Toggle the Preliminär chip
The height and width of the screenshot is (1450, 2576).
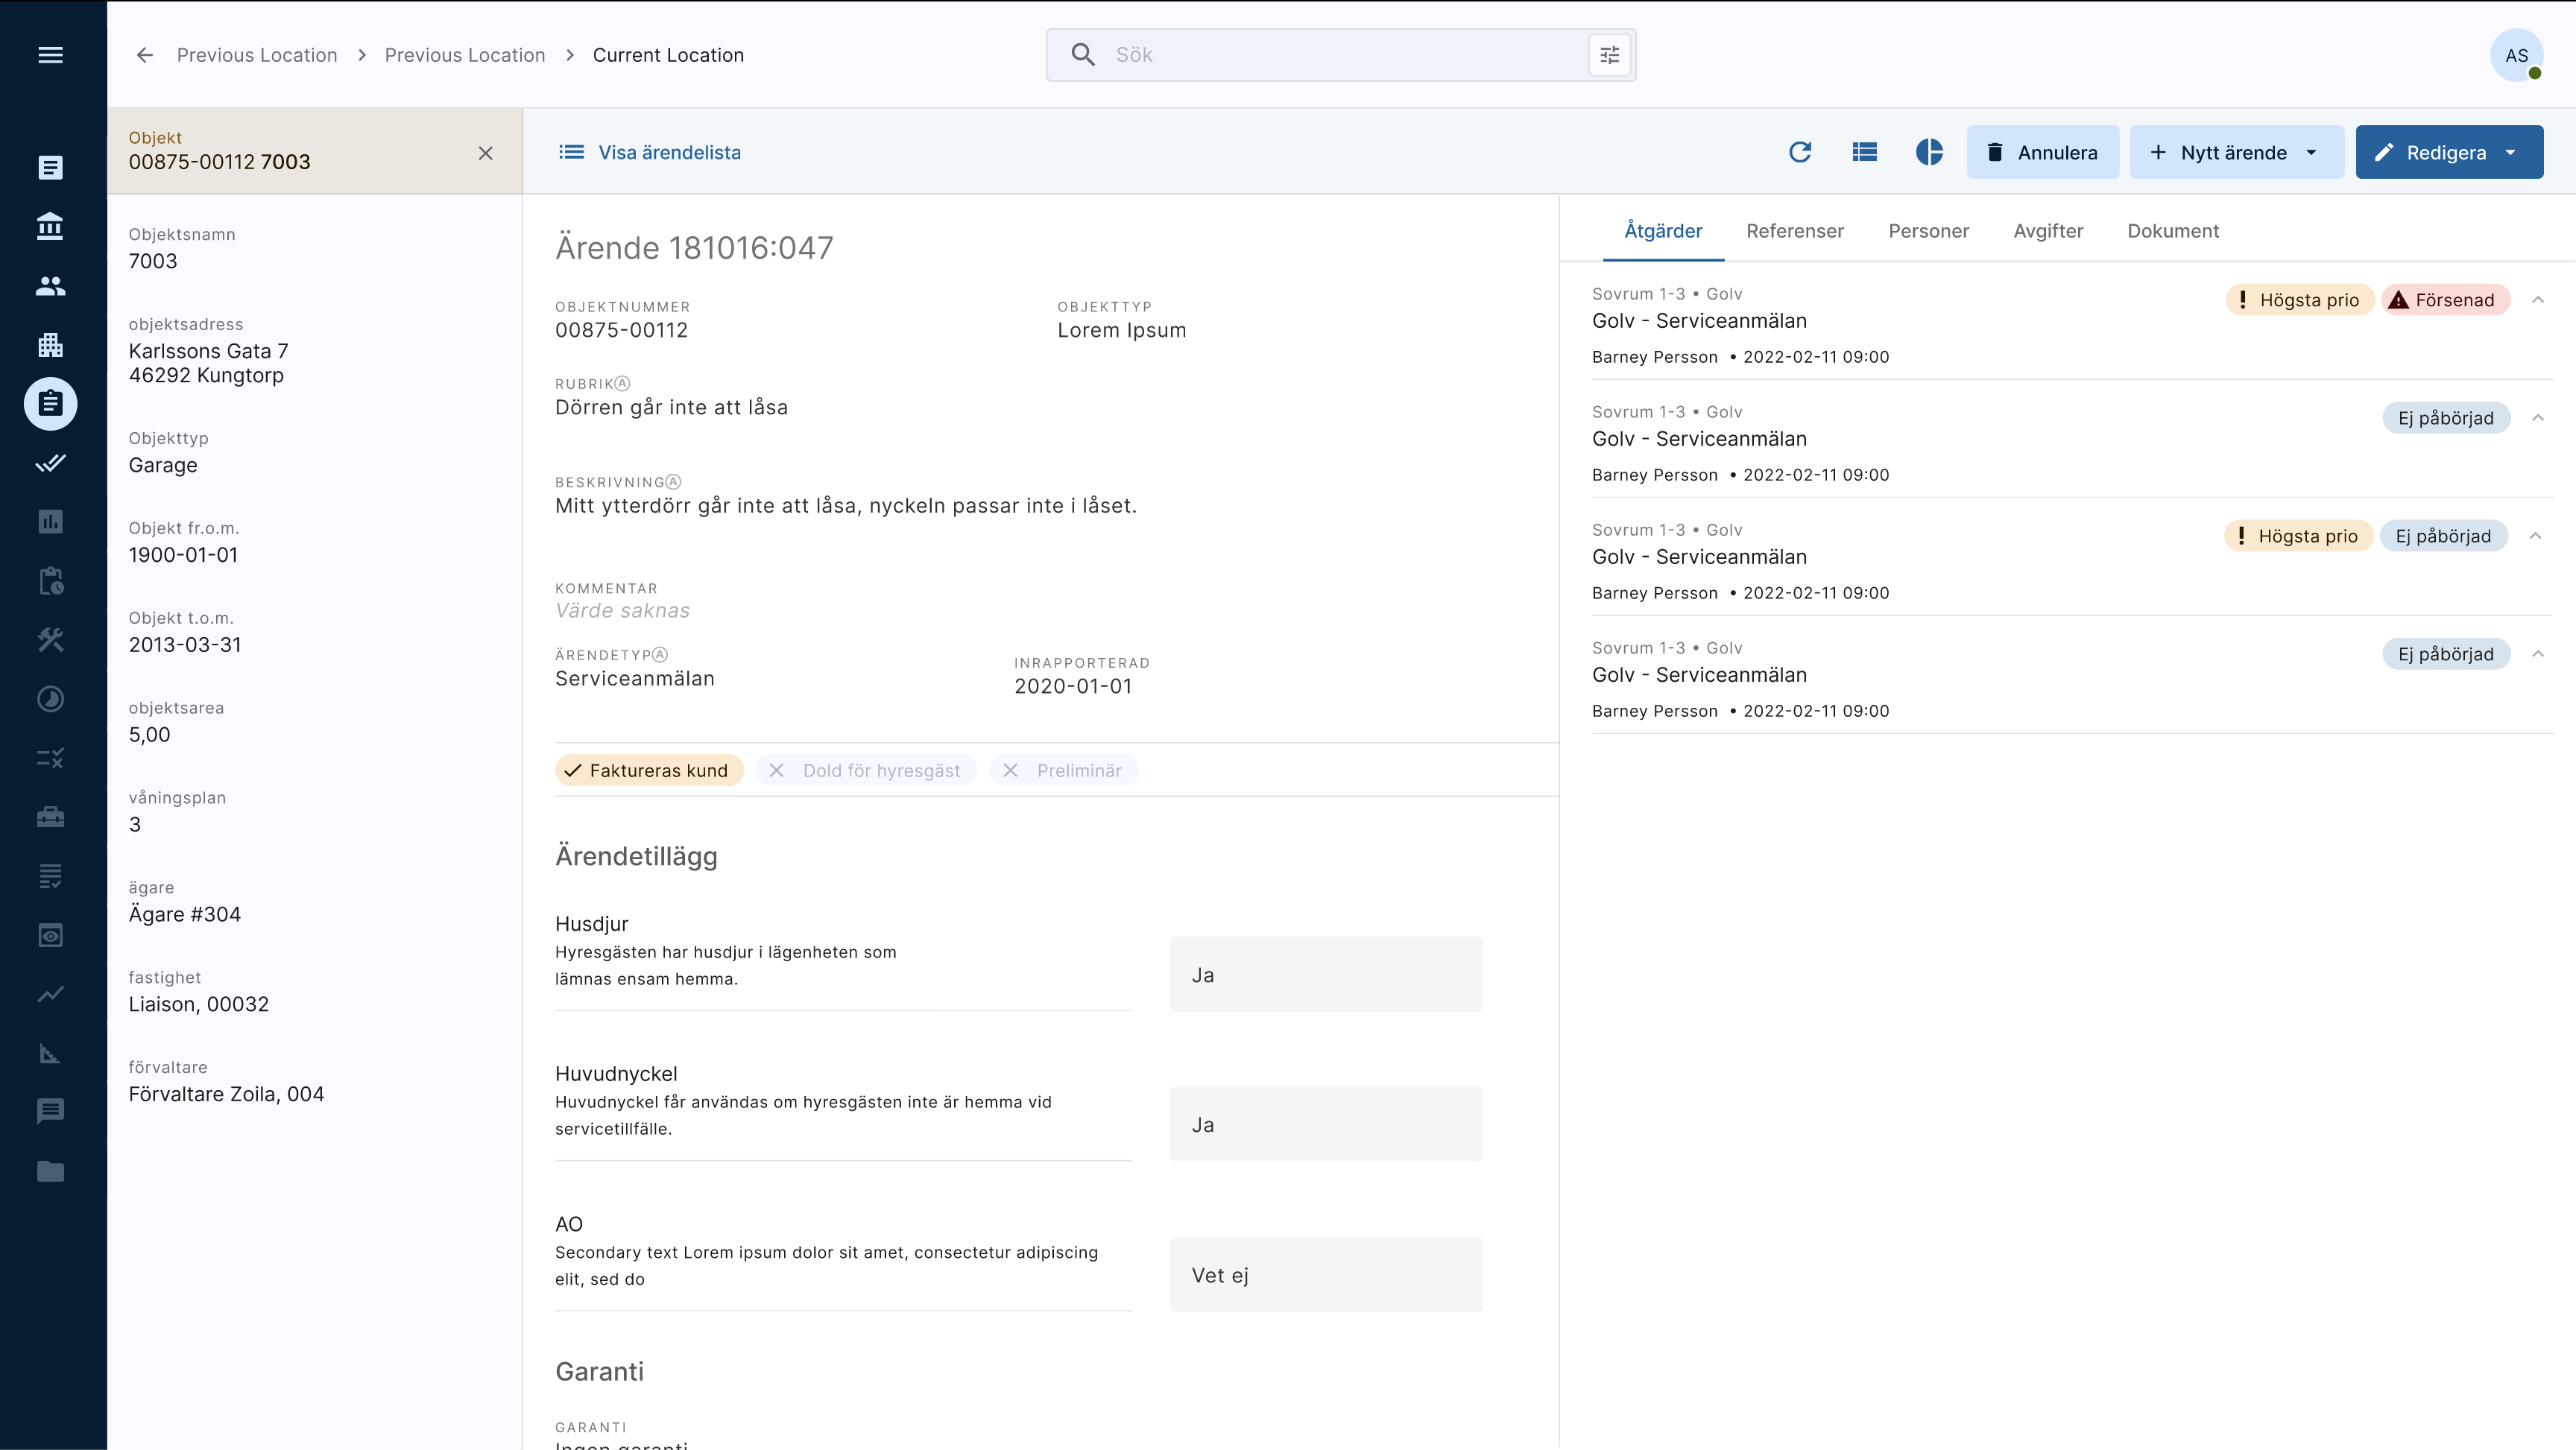click(1063, 770)
